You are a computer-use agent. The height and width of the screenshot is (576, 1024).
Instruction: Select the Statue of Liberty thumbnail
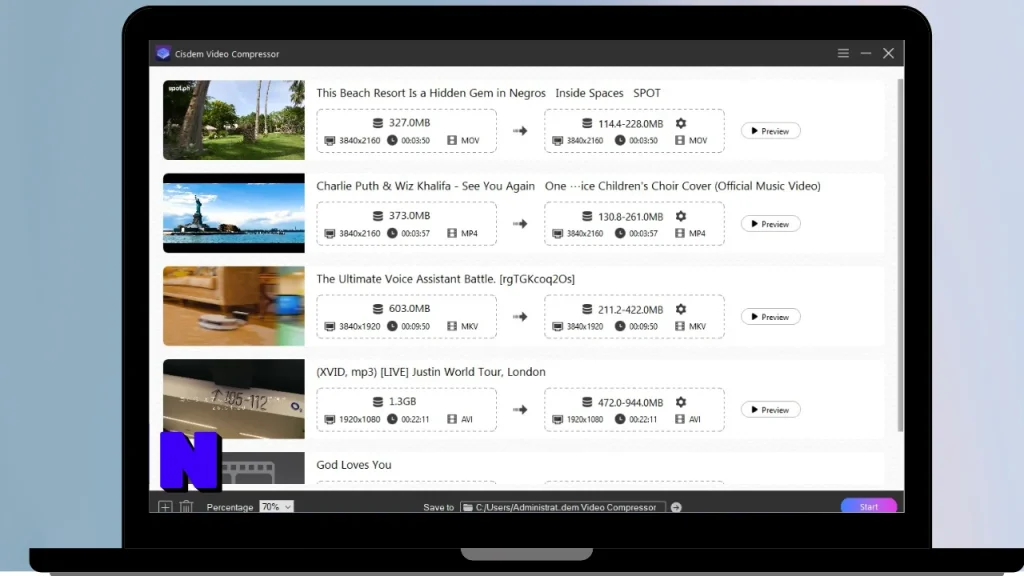(234, 213)
